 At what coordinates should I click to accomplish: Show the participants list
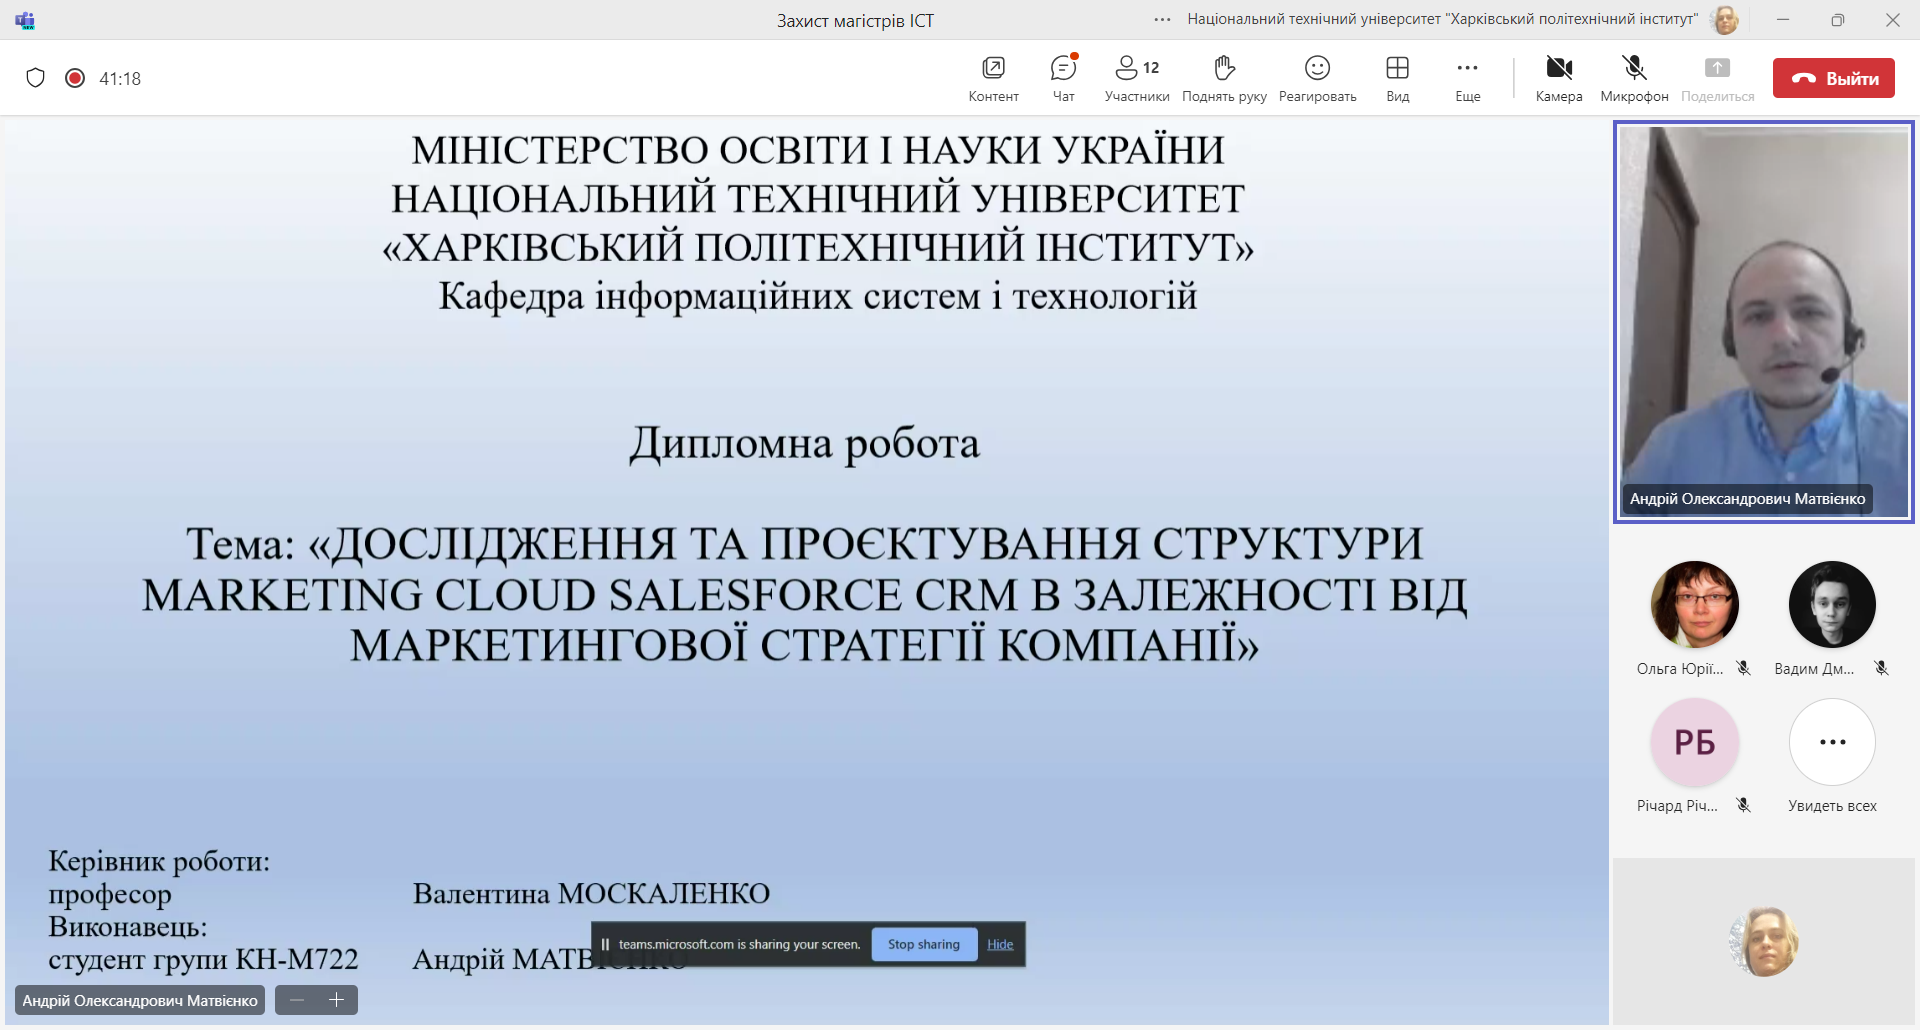tap(1137, 78)
